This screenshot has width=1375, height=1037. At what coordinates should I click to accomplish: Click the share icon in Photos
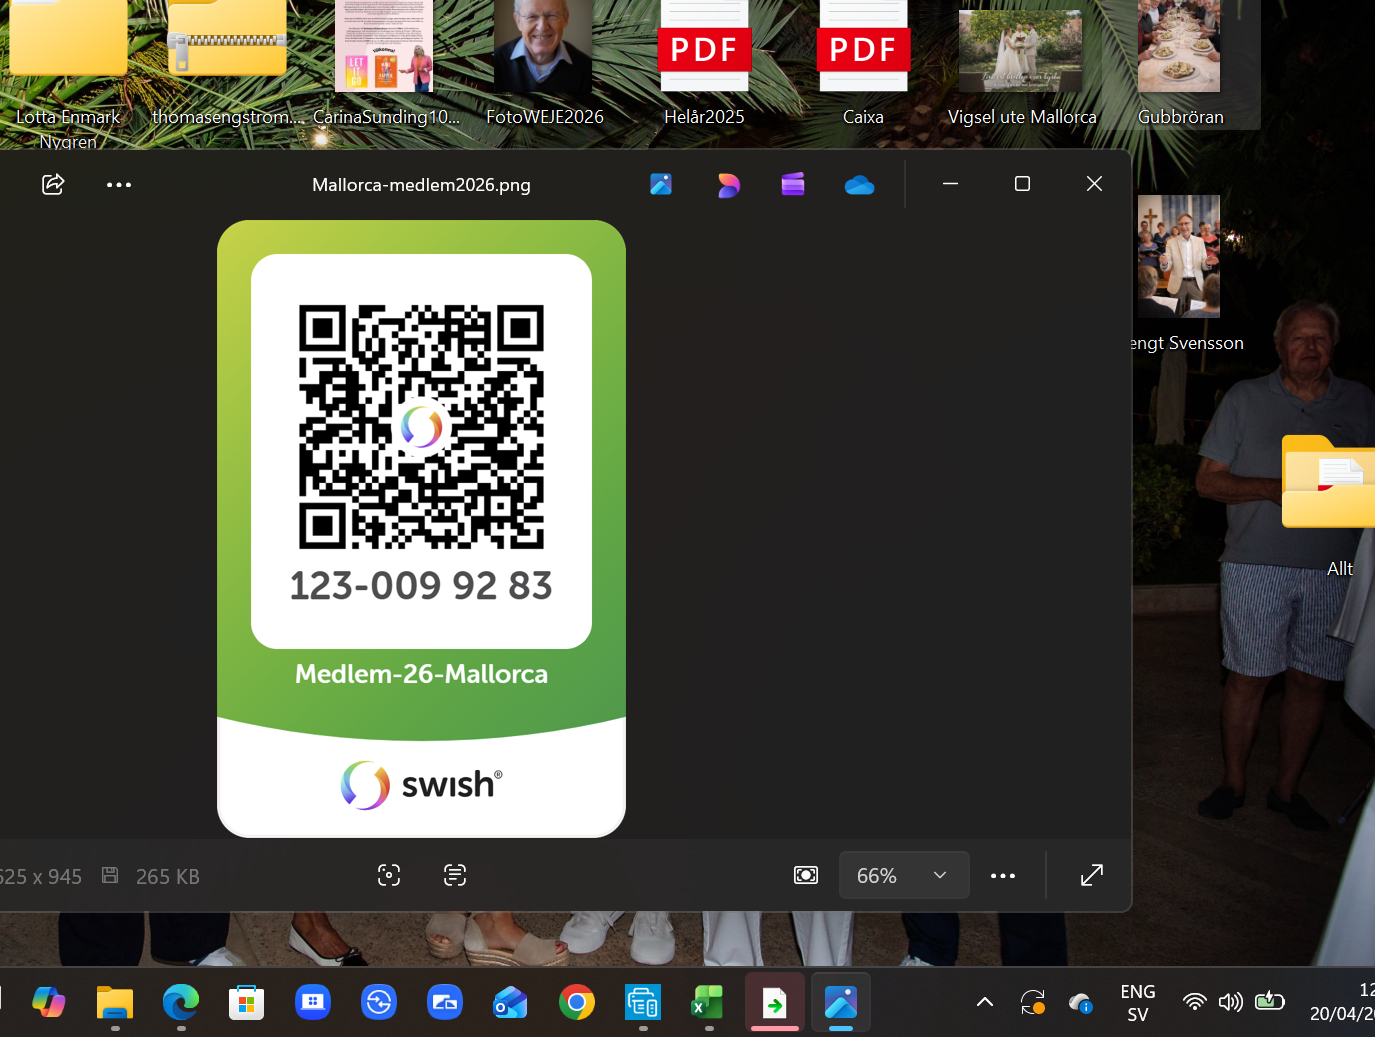[x=53, y=184]
